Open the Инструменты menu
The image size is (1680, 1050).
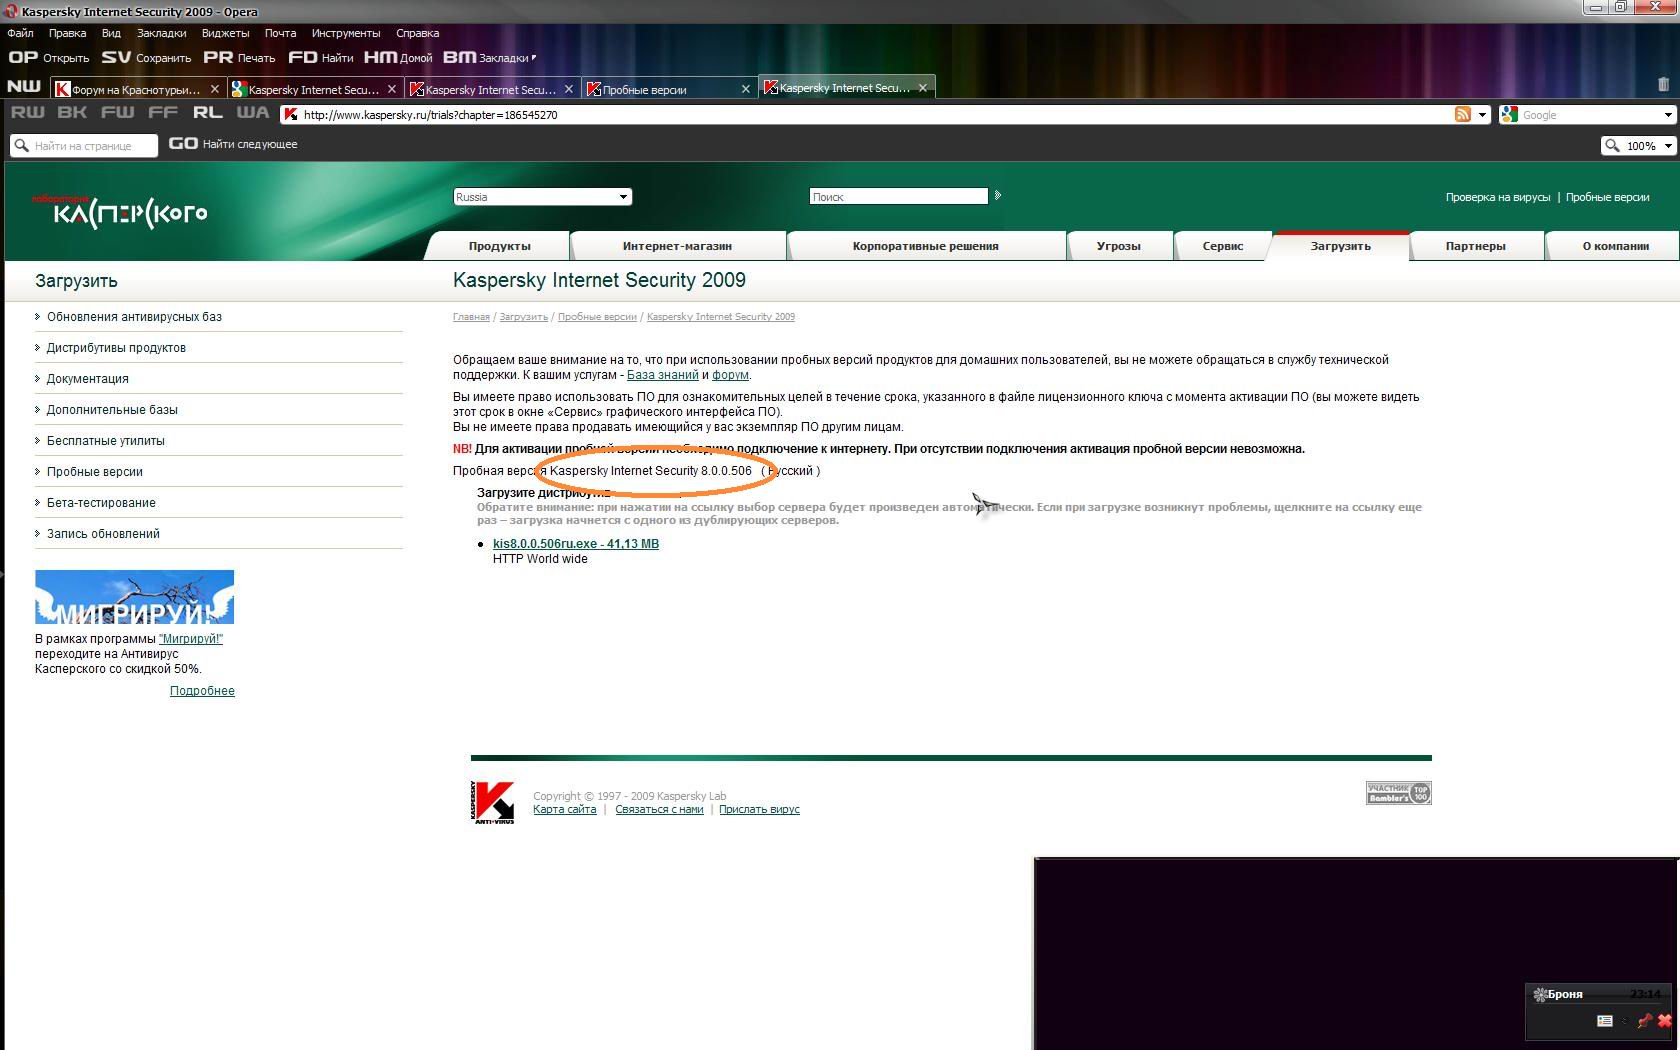pos(345,33)
